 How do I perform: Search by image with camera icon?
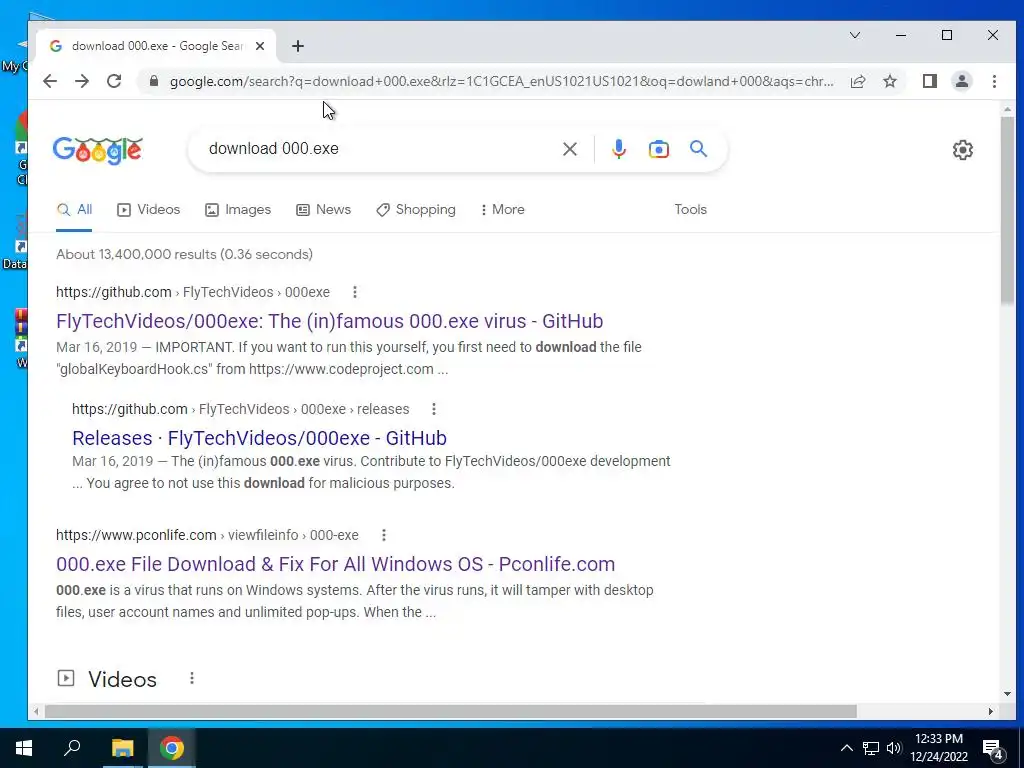click(x=658, y=149)
